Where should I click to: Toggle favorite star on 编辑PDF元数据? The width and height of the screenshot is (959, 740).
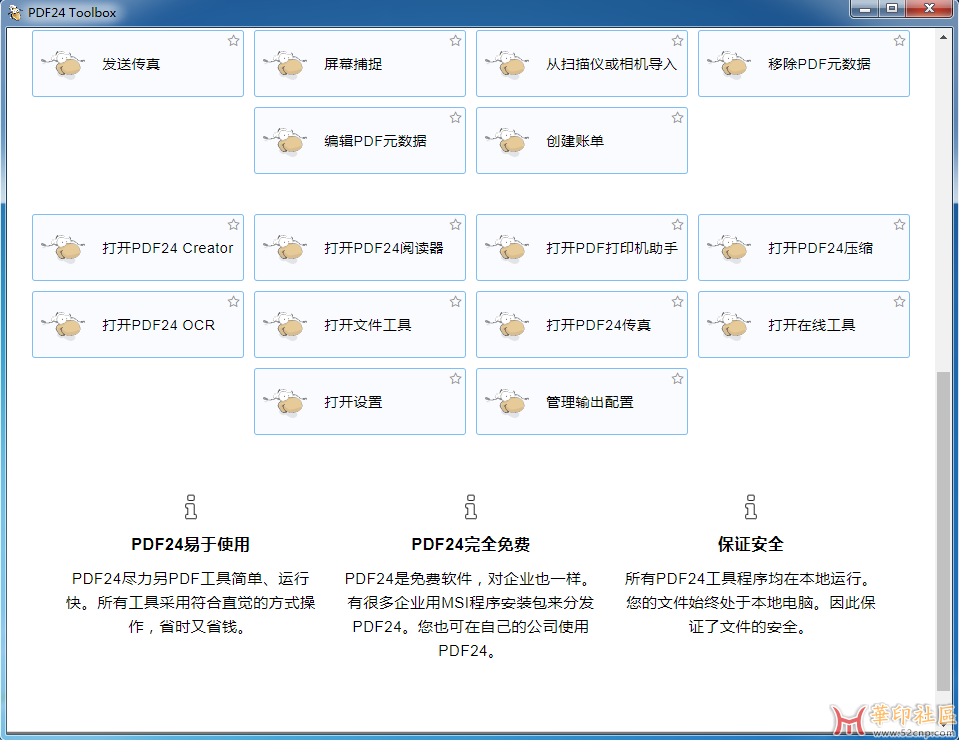point(456,118)
